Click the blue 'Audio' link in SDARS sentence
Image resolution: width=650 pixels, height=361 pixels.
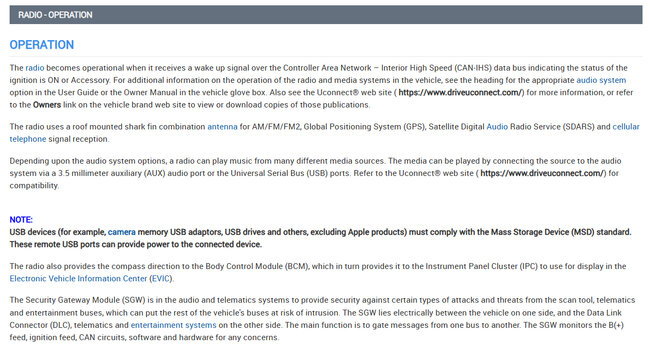[497, 127]
